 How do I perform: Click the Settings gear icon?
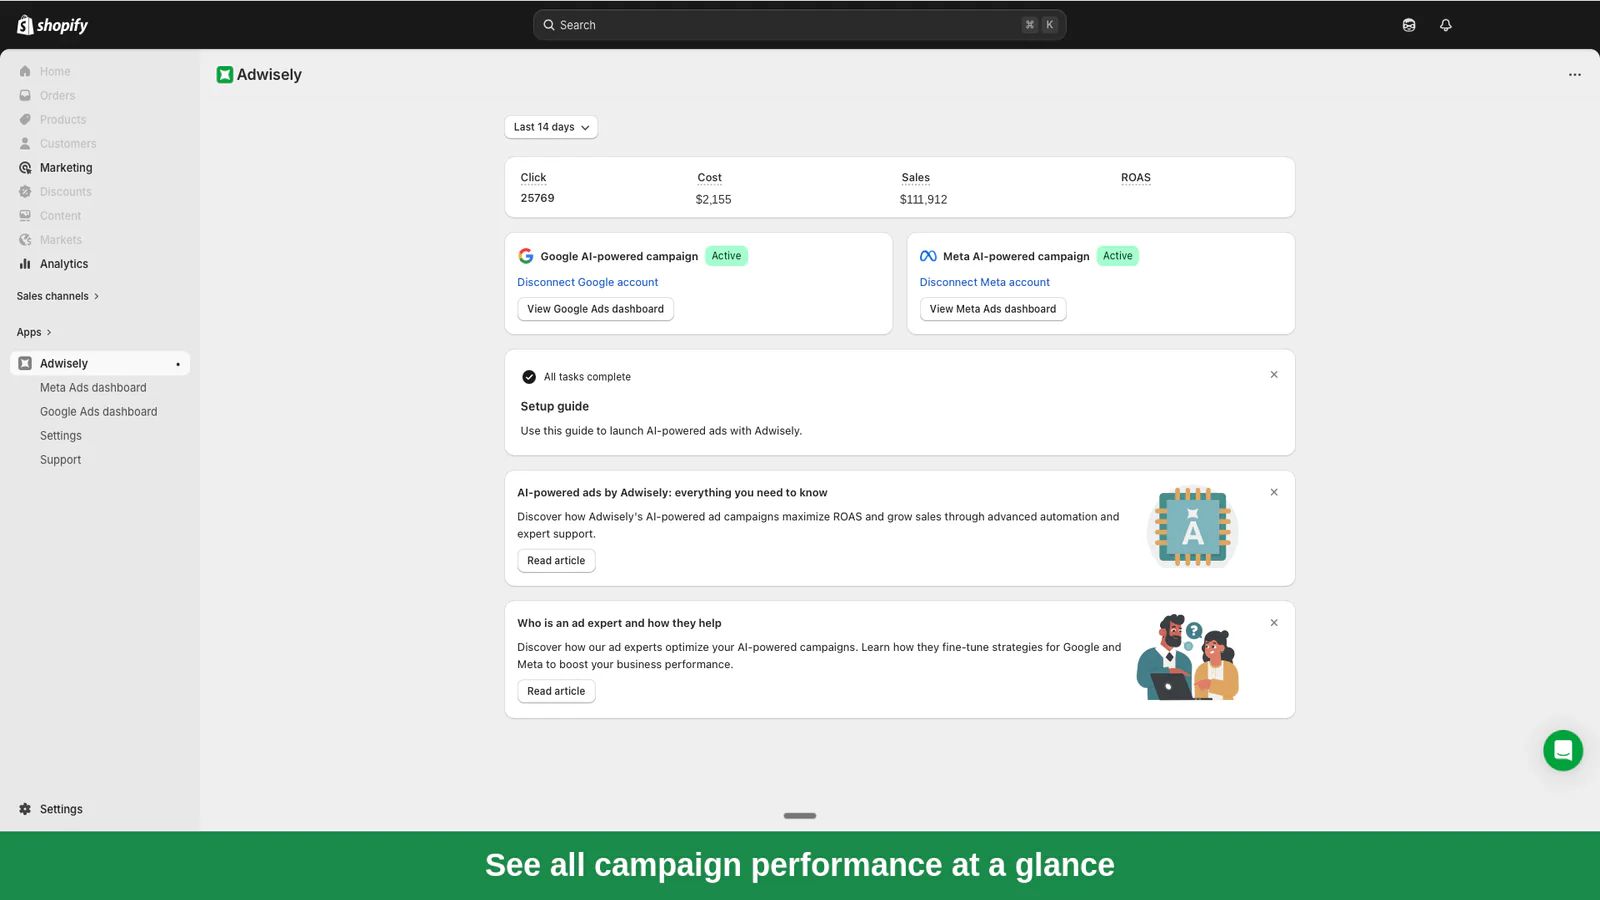click(25, 809)
